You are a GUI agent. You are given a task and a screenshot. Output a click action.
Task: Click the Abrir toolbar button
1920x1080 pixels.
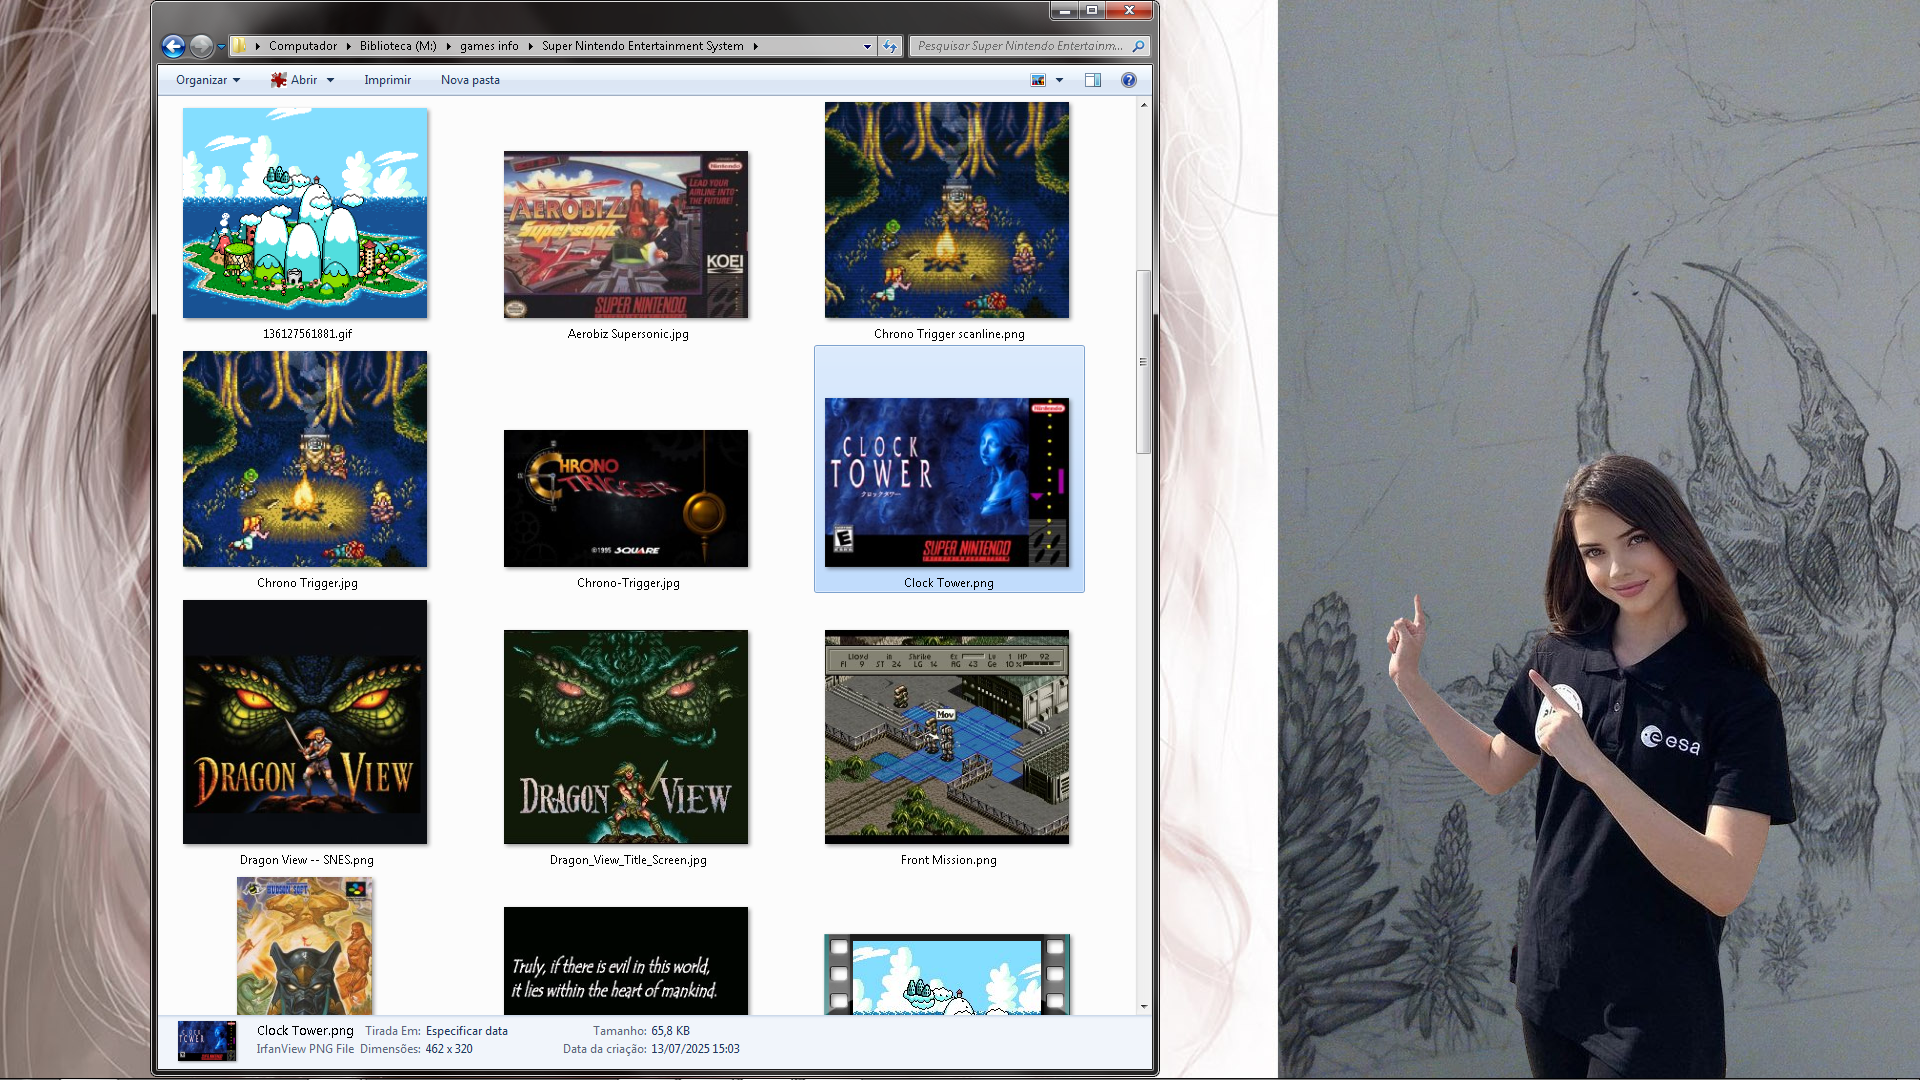coord(304,80)
